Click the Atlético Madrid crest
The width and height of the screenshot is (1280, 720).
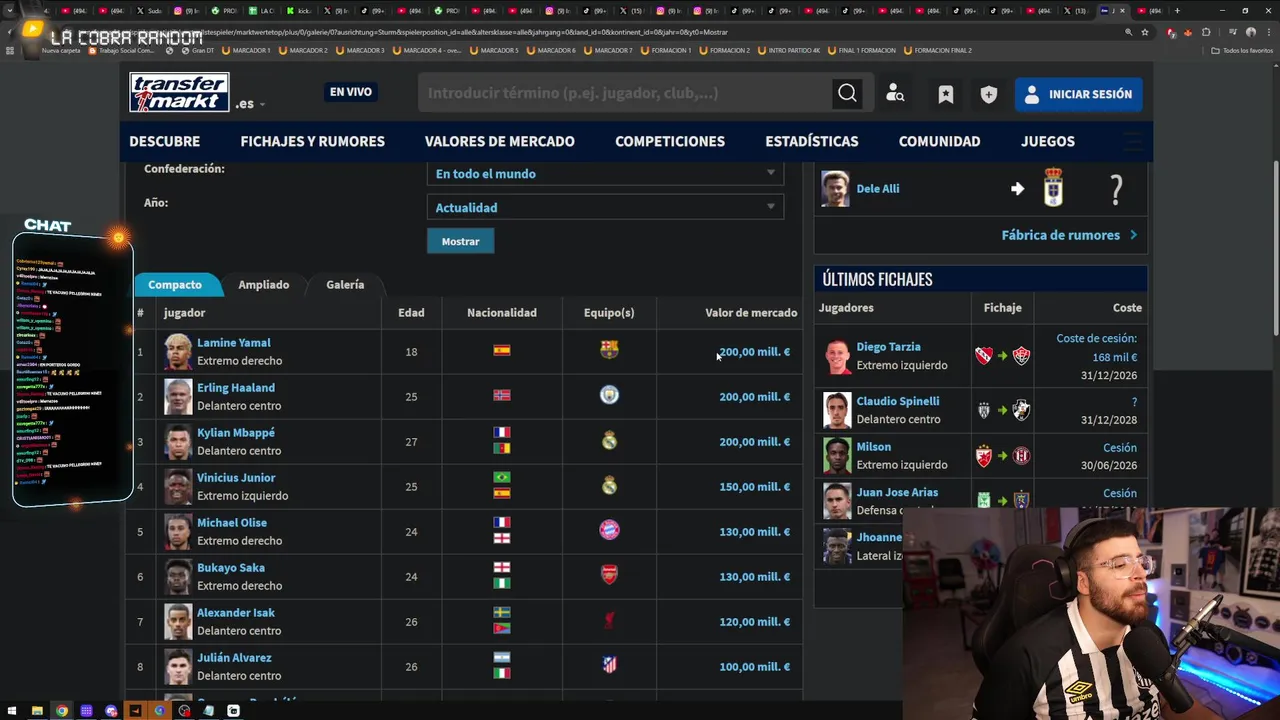[x=609, y=665]
